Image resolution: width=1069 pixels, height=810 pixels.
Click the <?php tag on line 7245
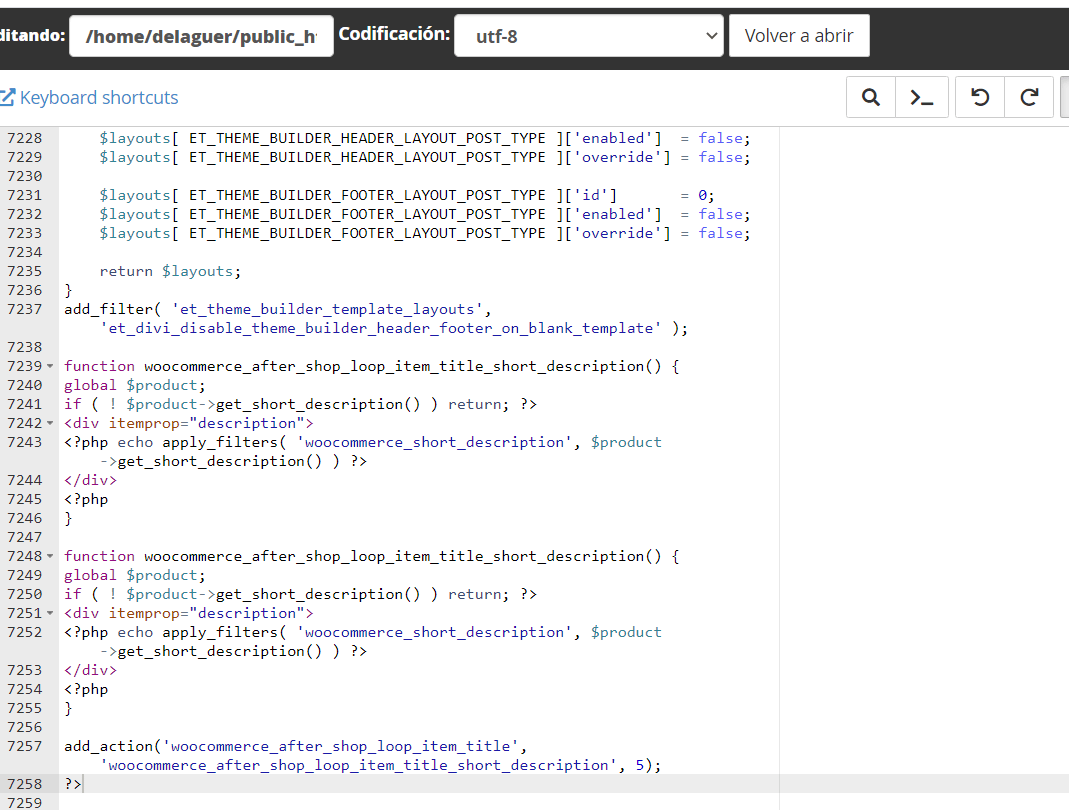[86, 500]
